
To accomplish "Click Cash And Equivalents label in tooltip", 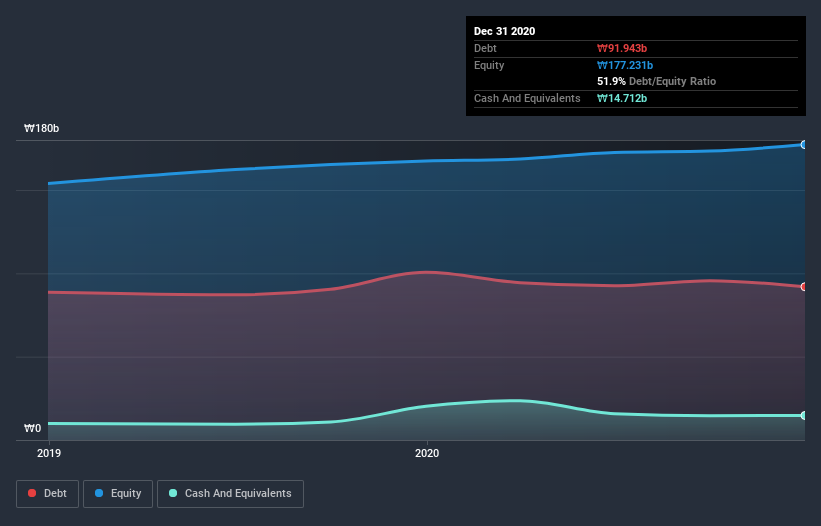I will point(527,98).
